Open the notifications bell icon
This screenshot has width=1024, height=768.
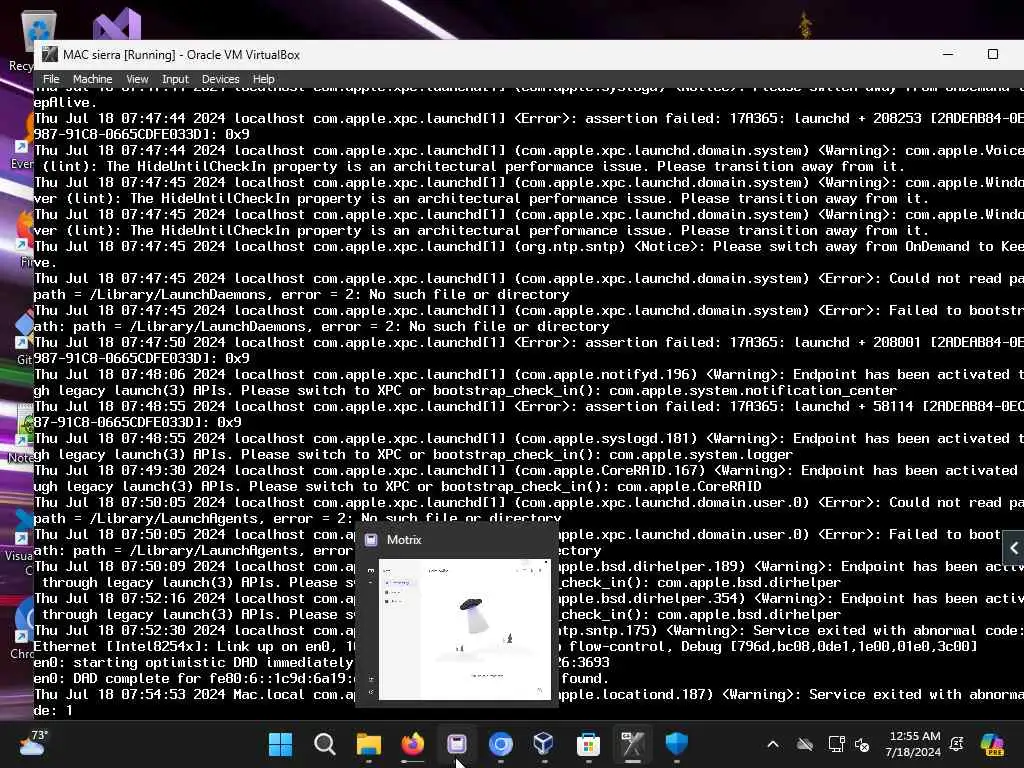[957, 744]
